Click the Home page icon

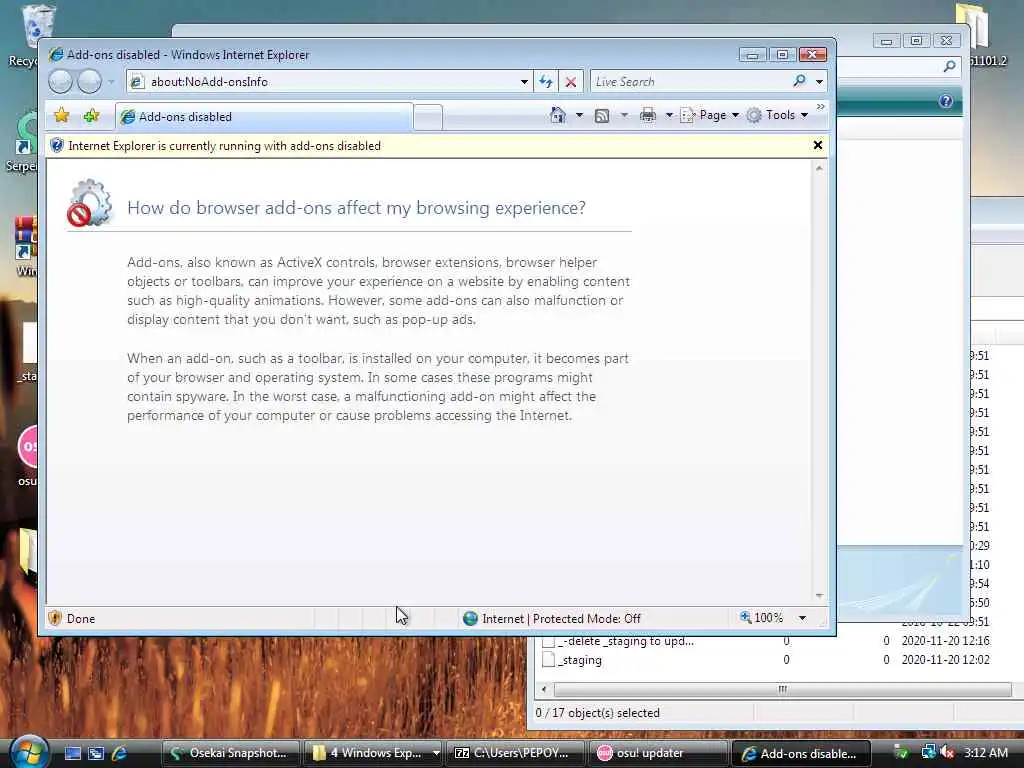558,115
